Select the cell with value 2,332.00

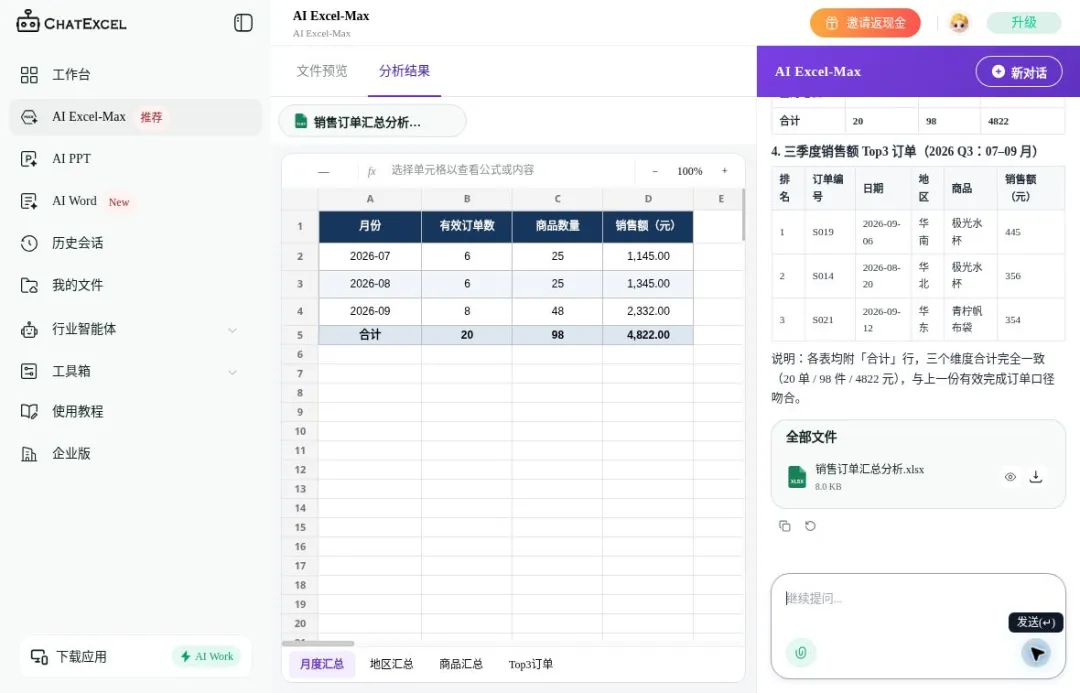648,311
